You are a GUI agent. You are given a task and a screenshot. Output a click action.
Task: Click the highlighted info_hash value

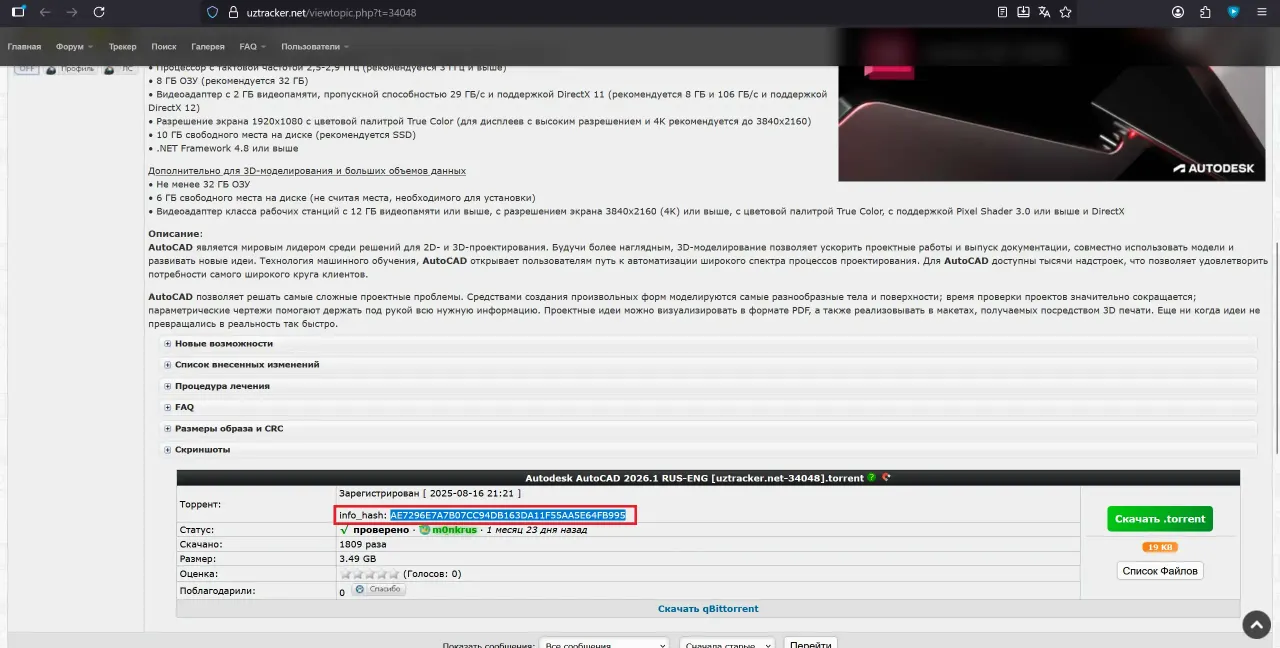point(508,515)
